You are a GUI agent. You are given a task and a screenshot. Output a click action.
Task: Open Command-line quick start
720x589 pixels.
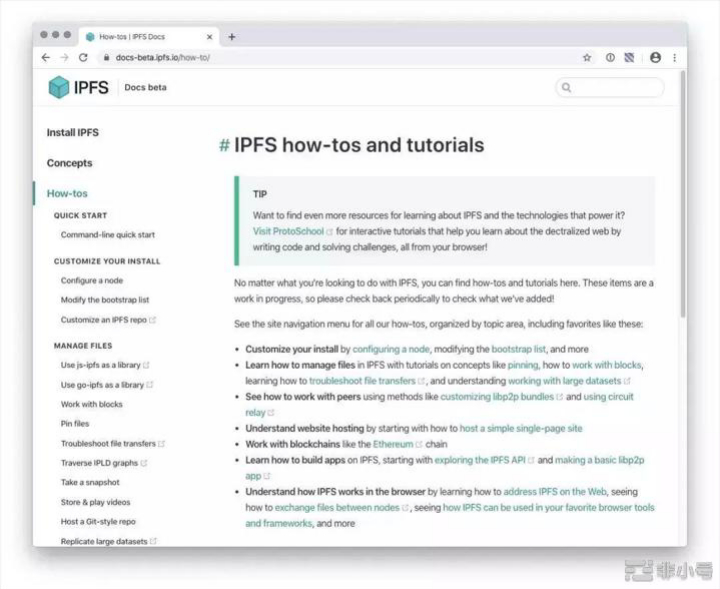tap(107, 235)
